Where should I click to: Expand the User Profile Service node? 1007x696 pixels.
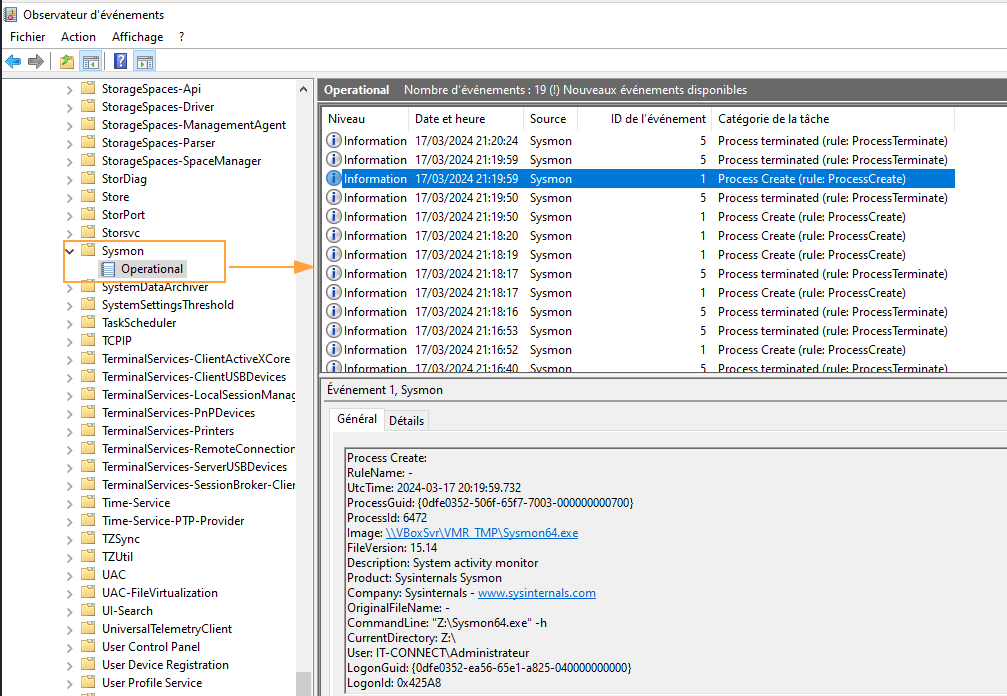70,683
